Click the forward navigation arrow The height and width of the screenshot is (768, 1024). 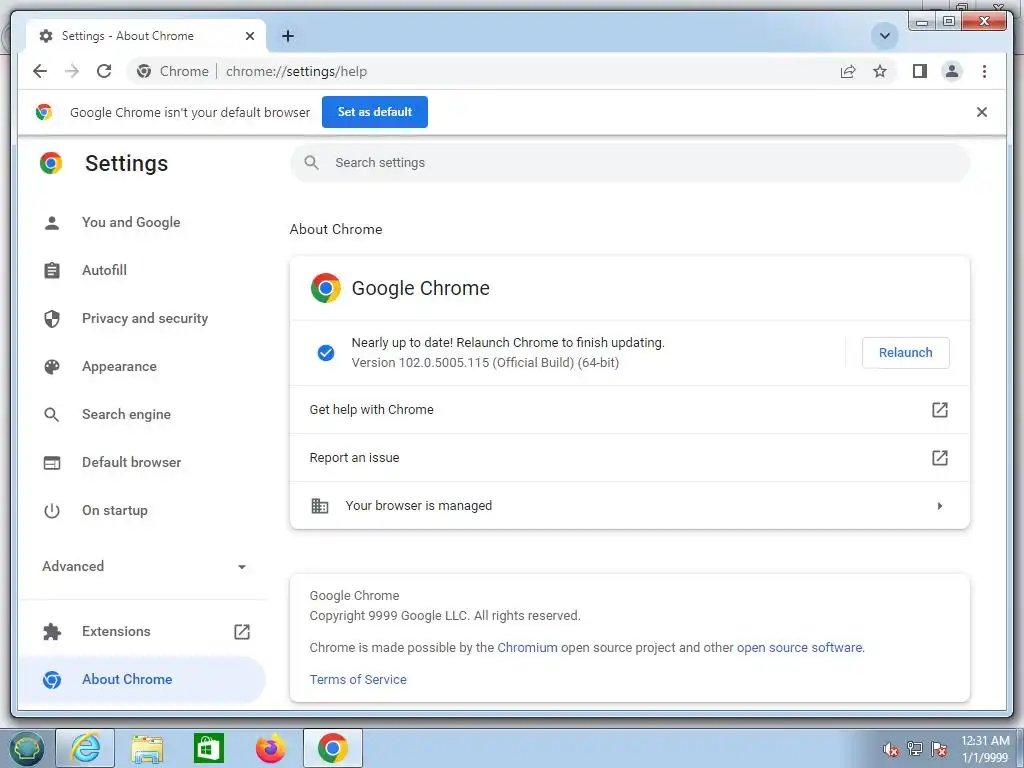[x=72, y=71]
